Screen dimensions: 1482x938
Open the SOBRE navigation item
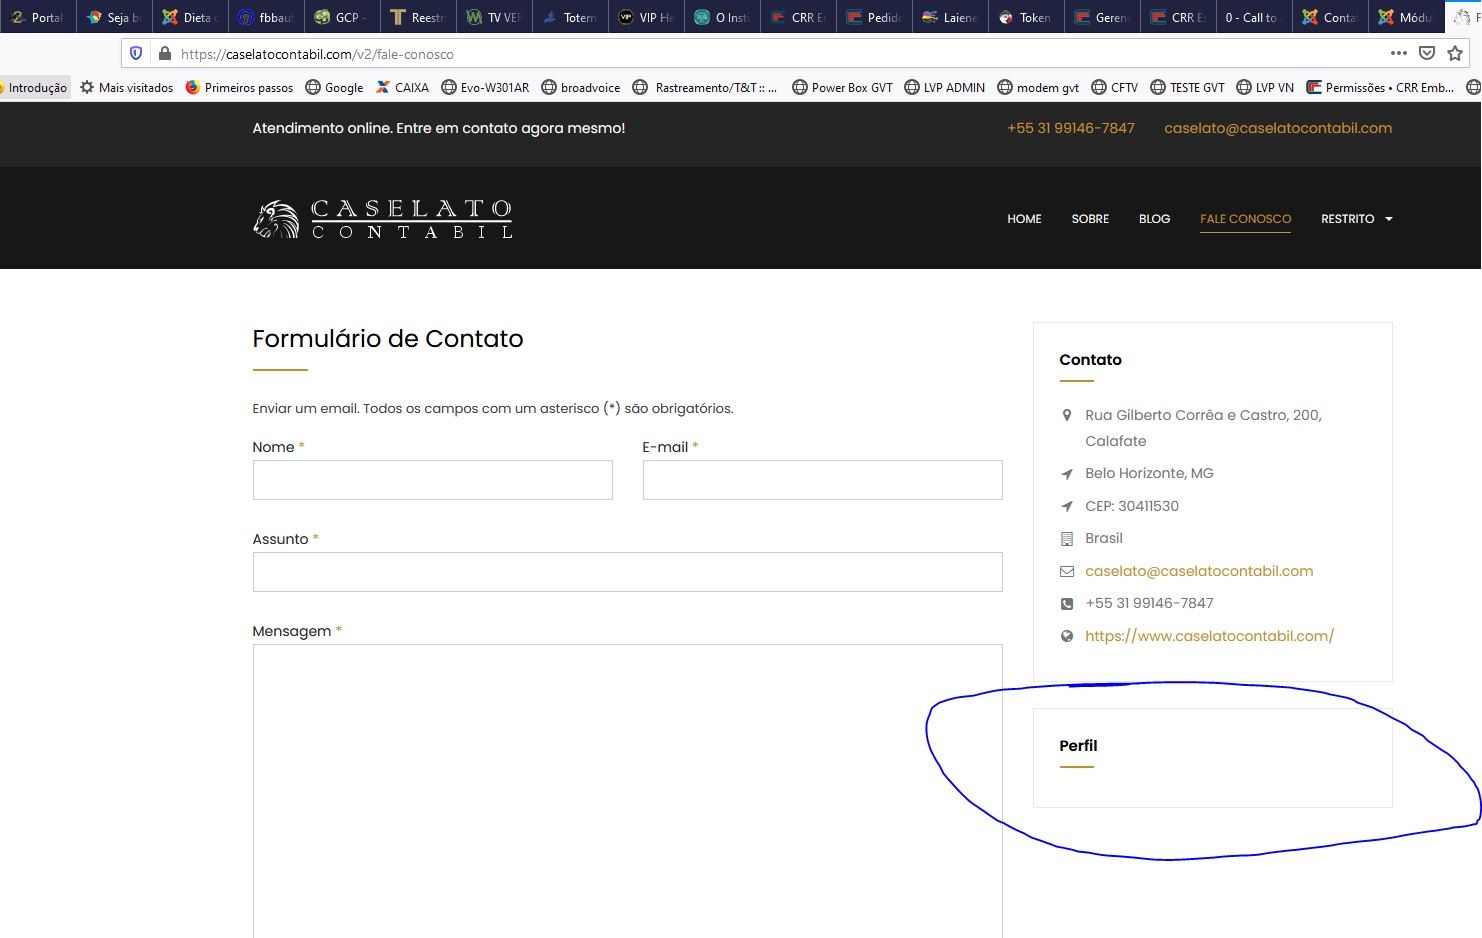pyautogui.click(x=1090, y=219)
